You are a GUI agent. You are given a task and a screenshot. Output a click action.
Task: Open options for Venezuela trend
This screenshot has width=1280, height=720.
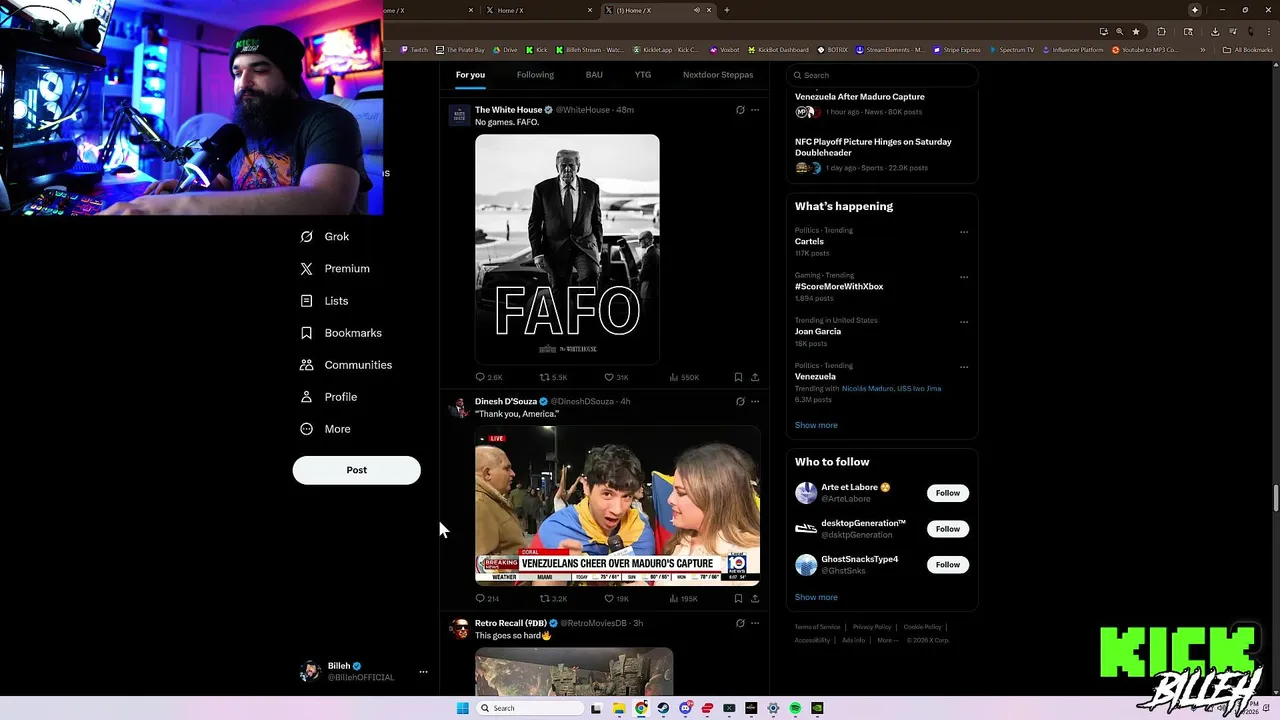964,367
